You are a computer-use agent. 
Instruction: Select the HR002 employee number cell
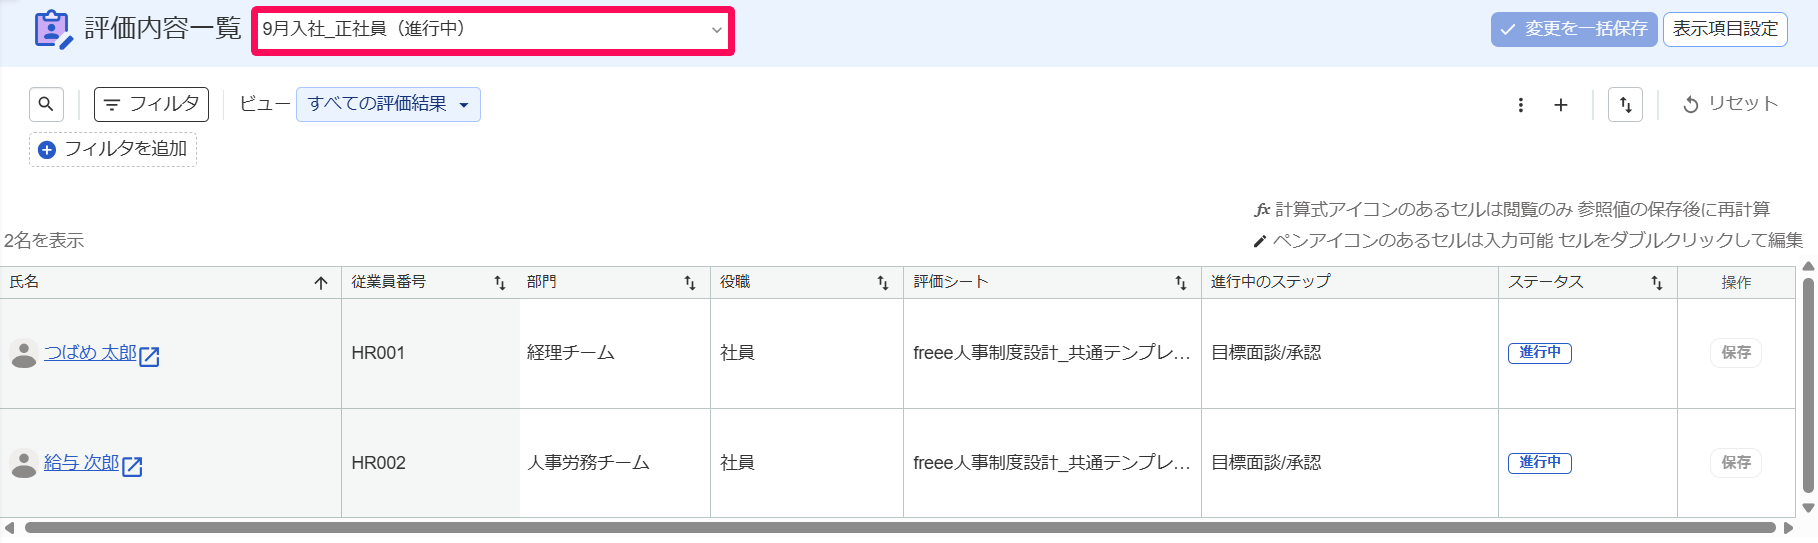[x=430, y=463]
